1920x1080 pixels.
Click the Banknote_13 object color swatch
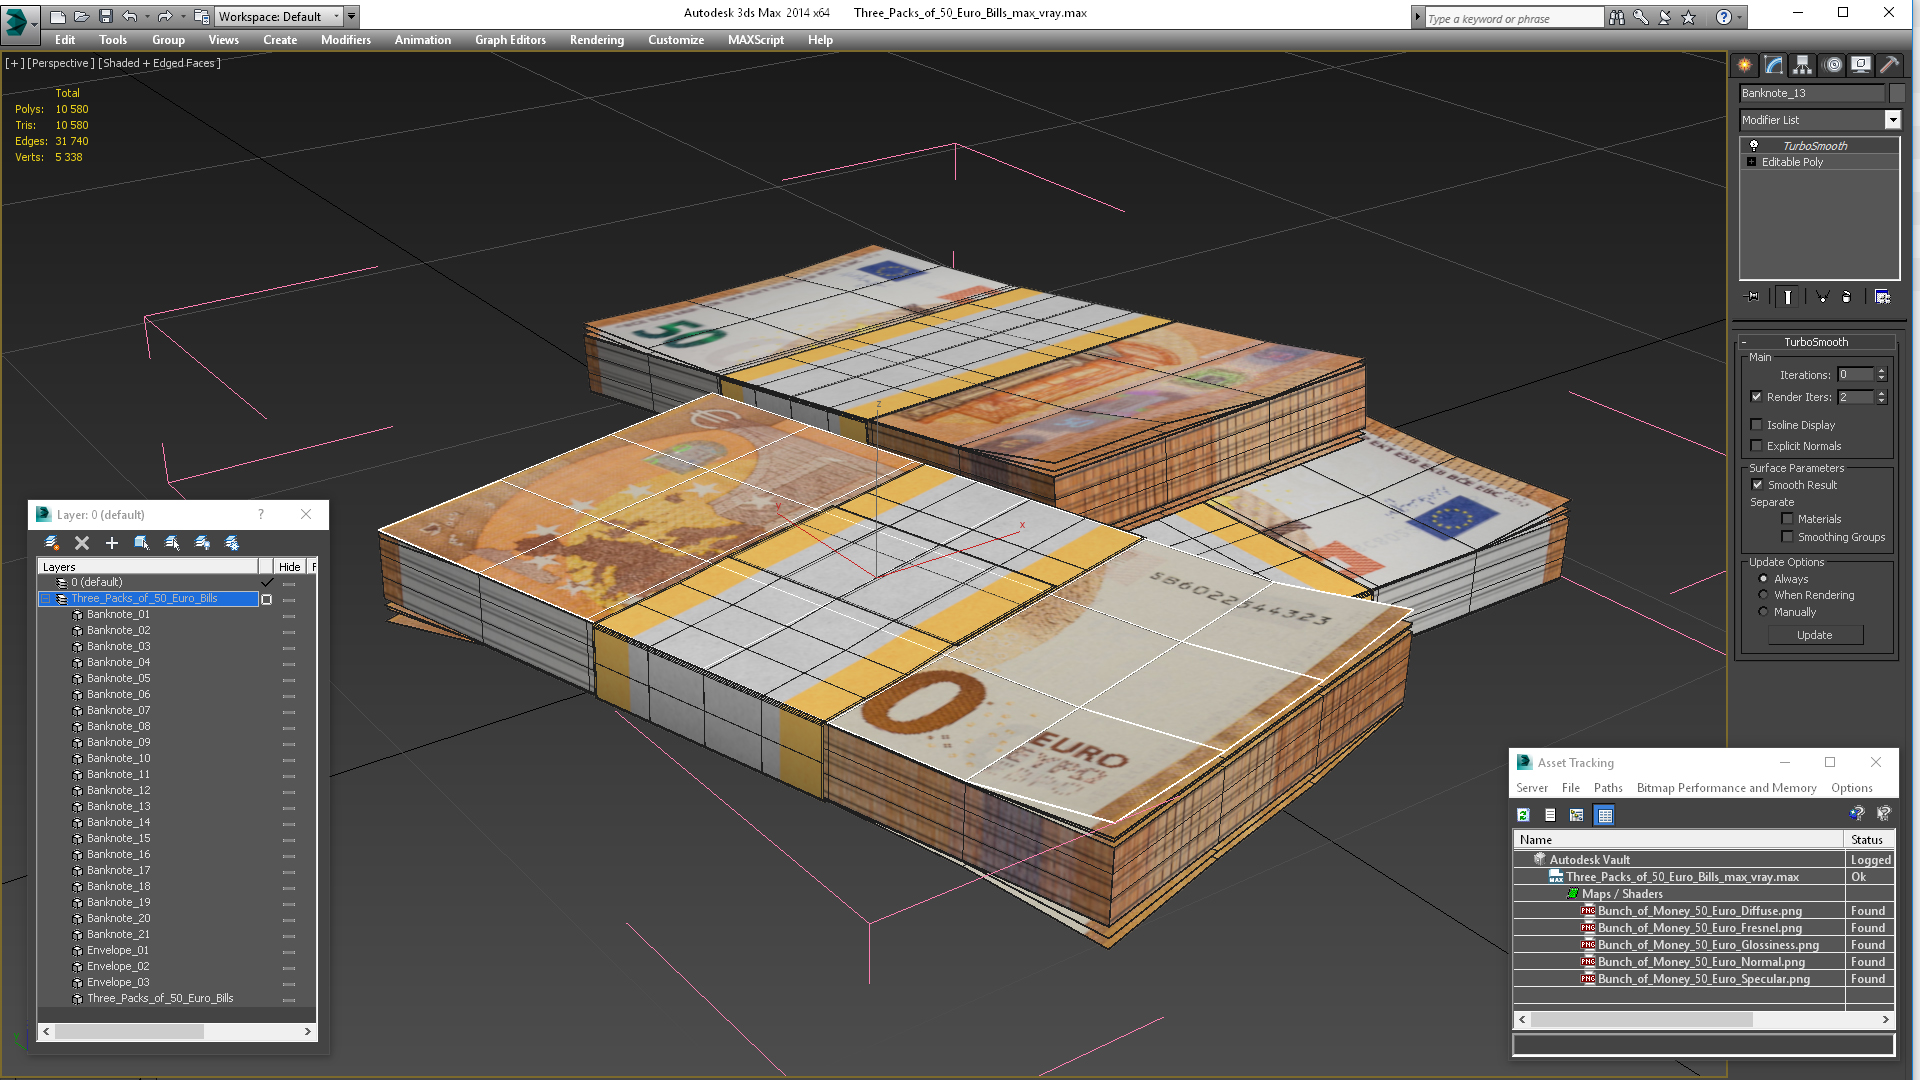click(1895, 93)
